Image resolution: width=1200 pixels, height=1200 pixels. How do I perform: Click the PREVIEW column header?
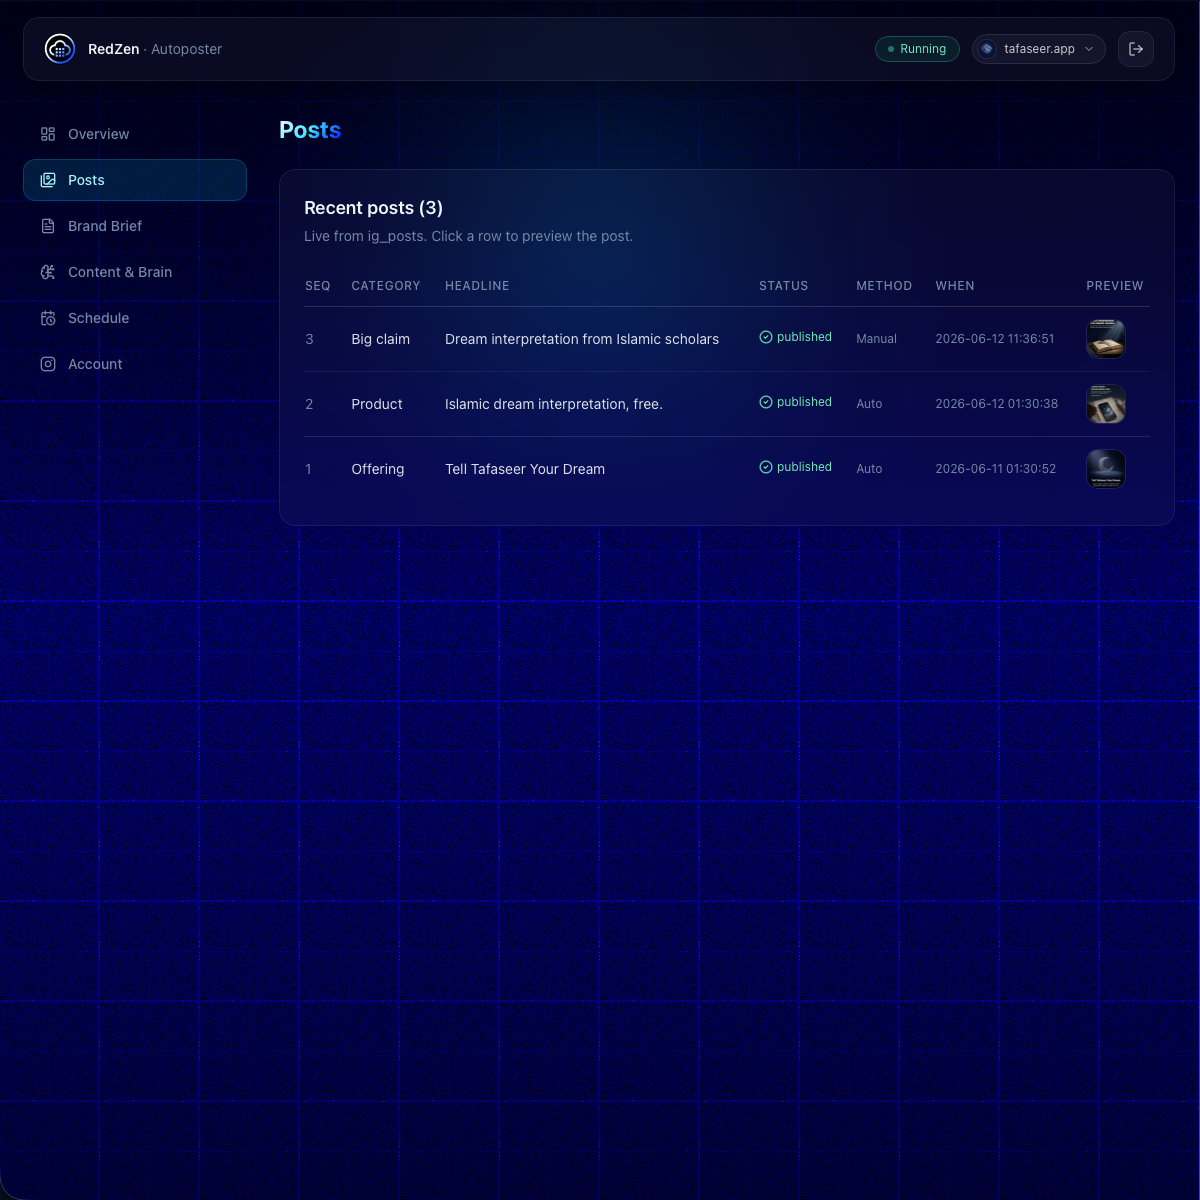[x=1115, y=286]
